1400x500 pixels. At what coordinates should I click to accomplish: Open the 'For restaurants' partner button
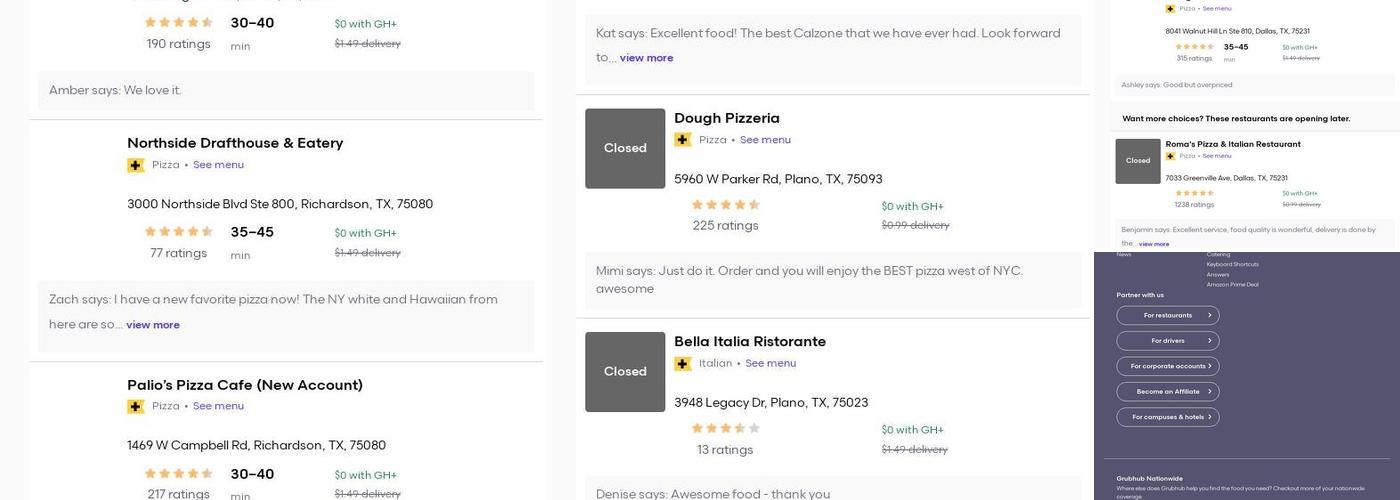tap(1168, 315)
